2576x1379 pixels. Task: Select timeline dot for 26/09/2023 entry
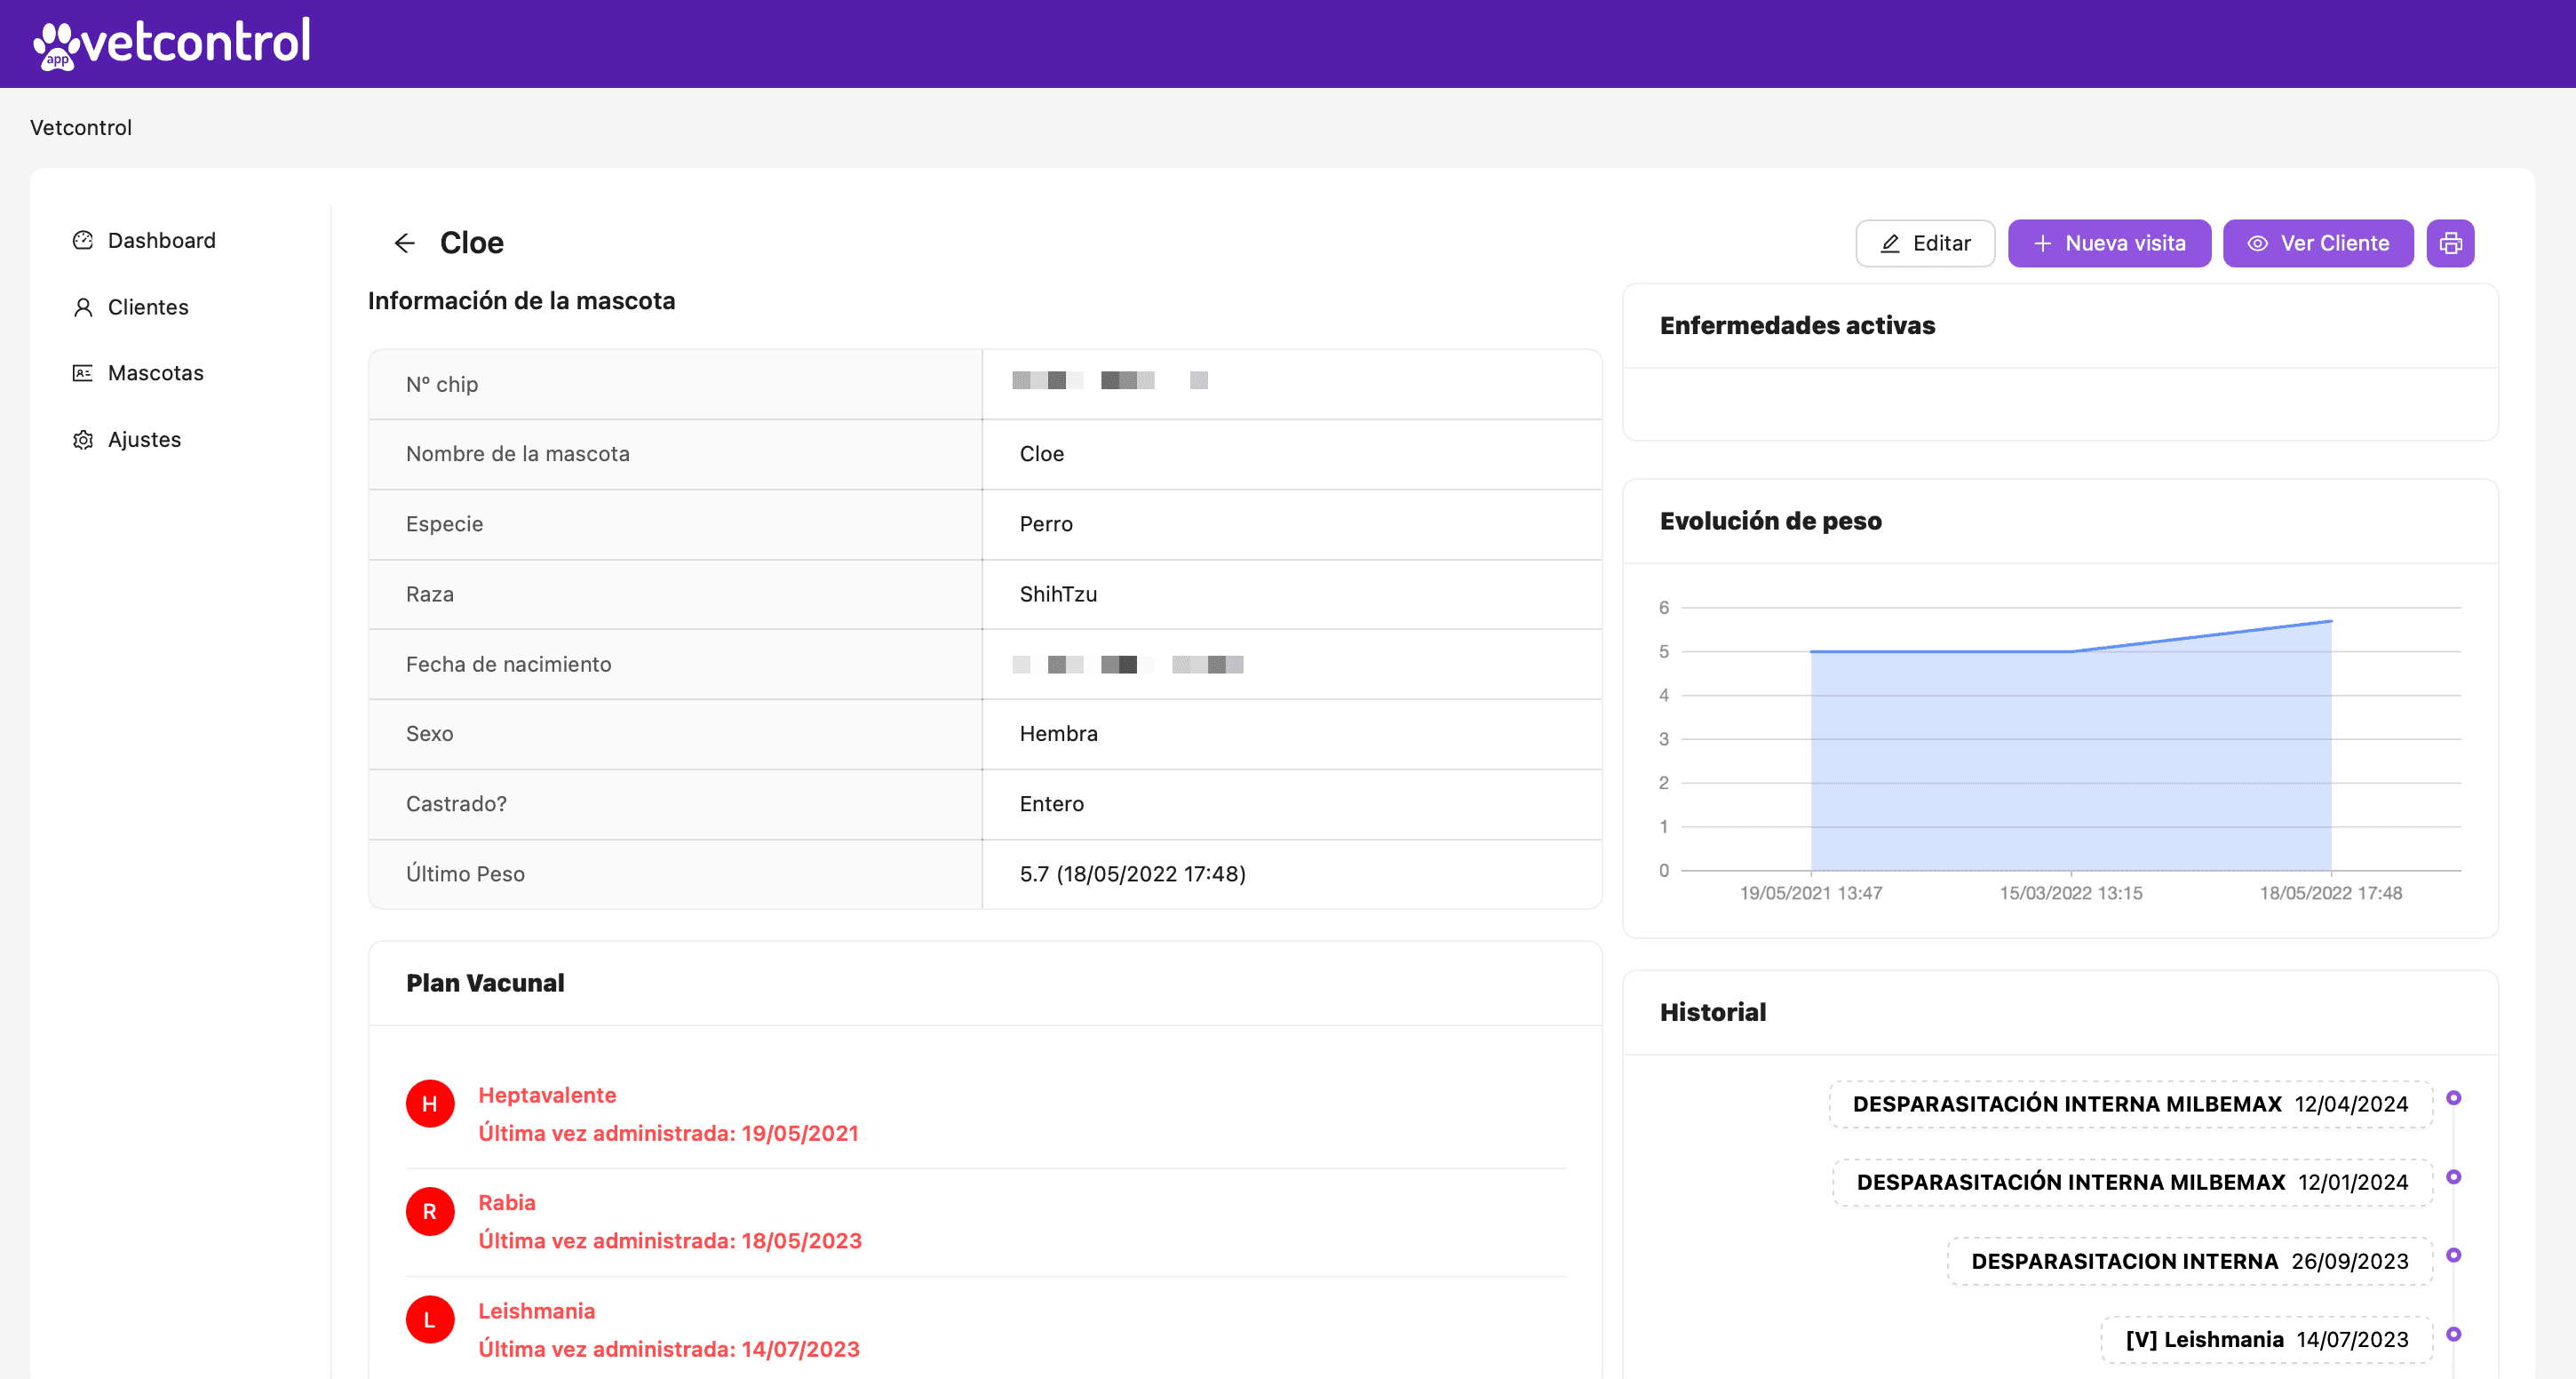point(2453,1256)
